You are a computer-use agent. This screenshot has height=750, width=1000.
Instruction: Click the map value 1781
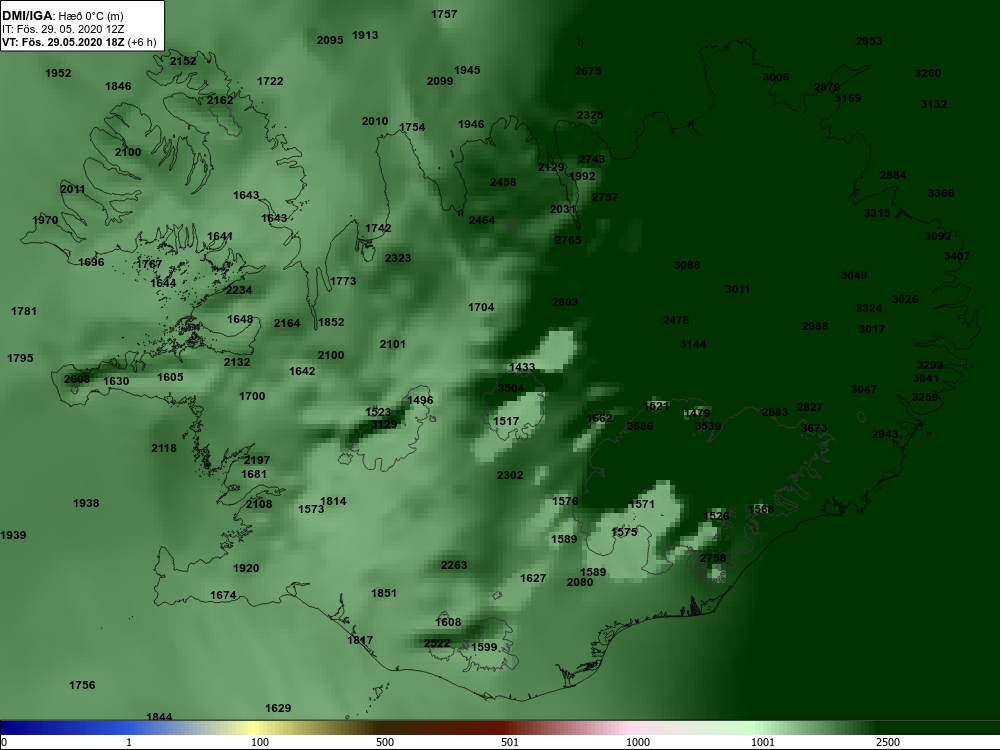point(24,311)
